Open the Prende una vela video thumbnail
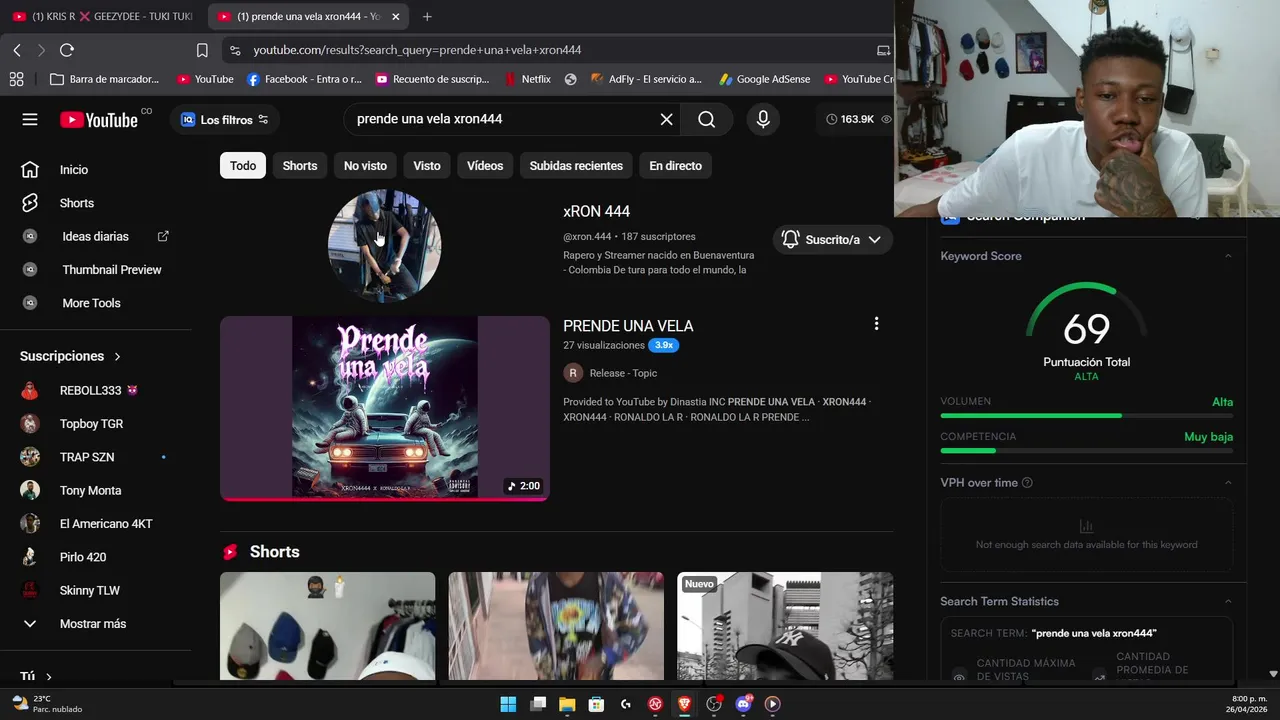Screen dimensions: 1280x720 click(385, 407)
